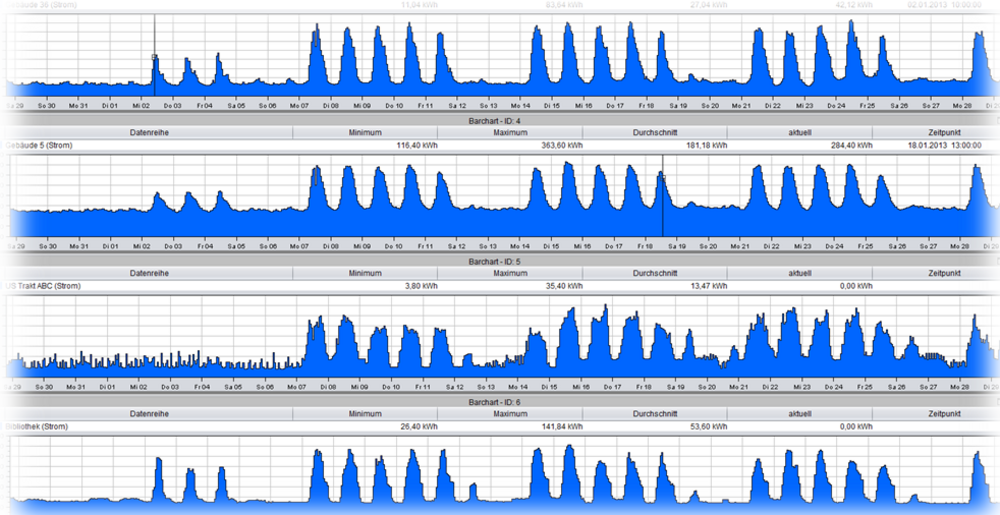Click the vertical cursor line in Gebäude 5 chart
1000x515 pixels.
coord(662,200)
